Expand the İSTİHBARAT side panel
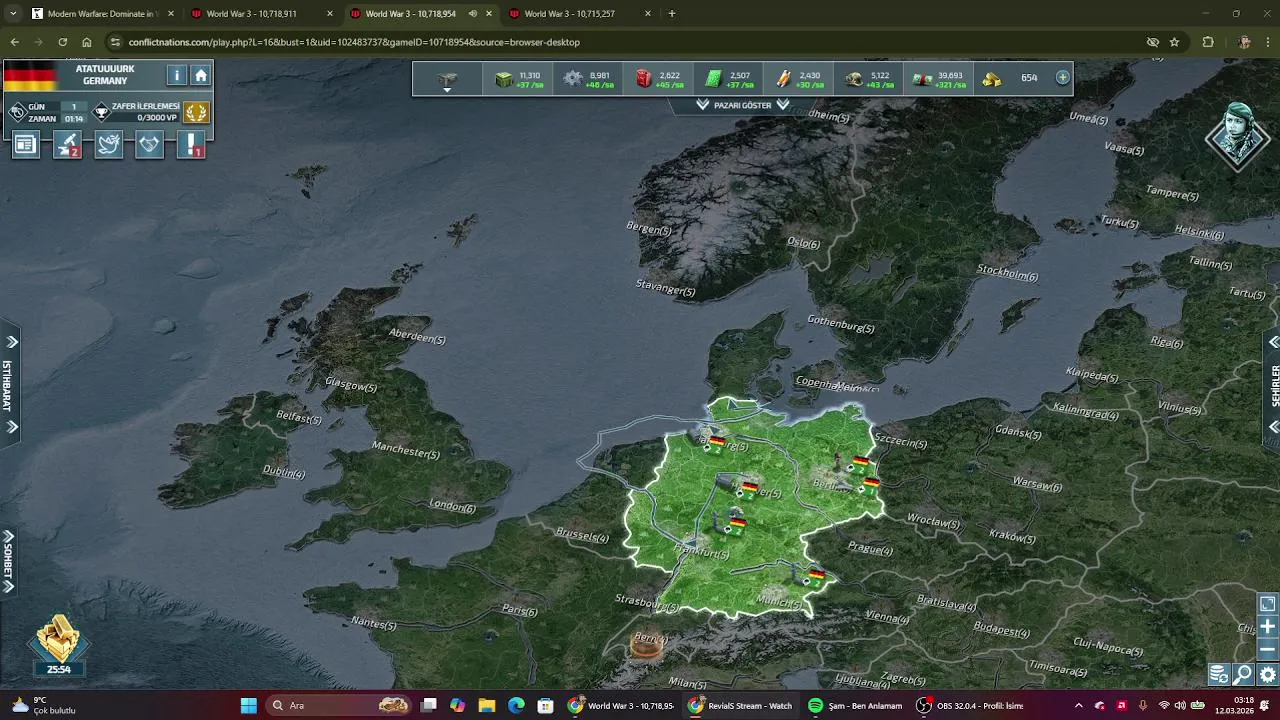The width and height of the screenshot is (1280, 720). 8,385
